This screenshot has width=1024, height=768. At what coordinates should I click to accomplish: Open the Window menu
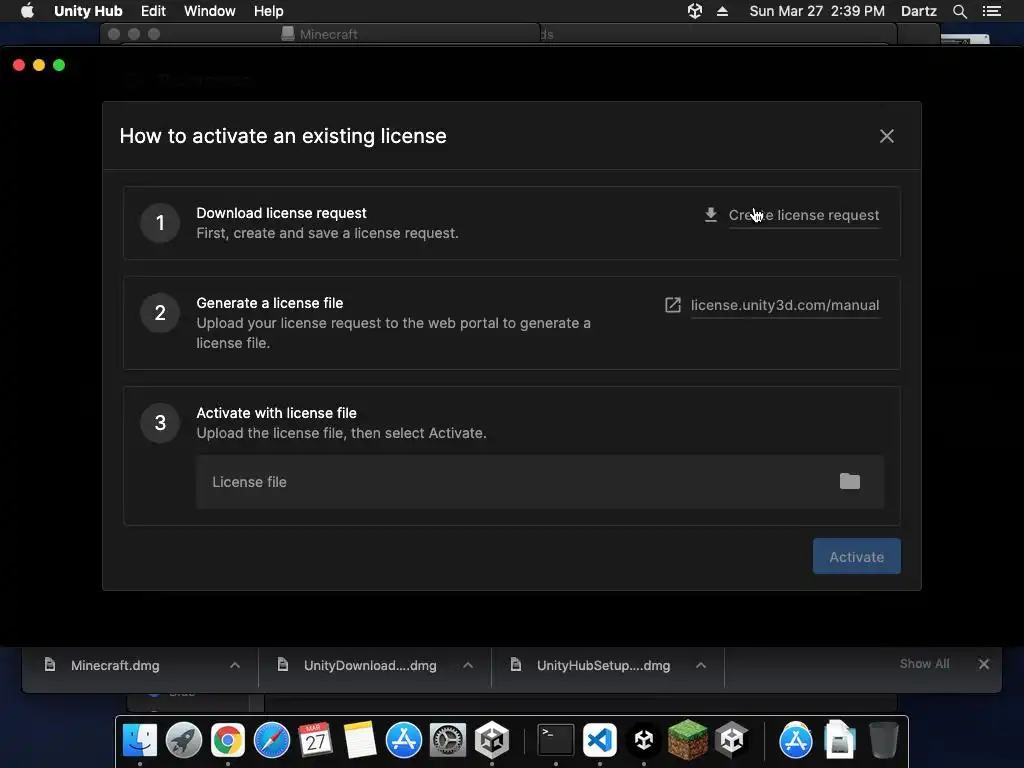pos(210,11)
